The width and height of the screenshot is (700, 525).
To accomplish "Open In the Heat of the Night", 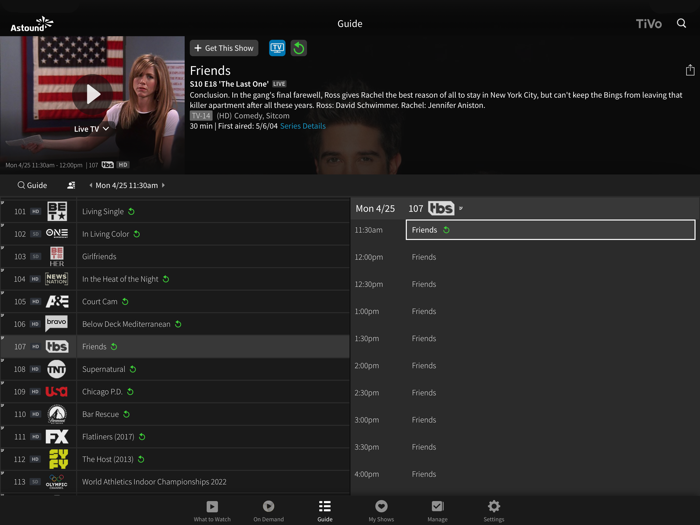I will (x=213, y=279).
